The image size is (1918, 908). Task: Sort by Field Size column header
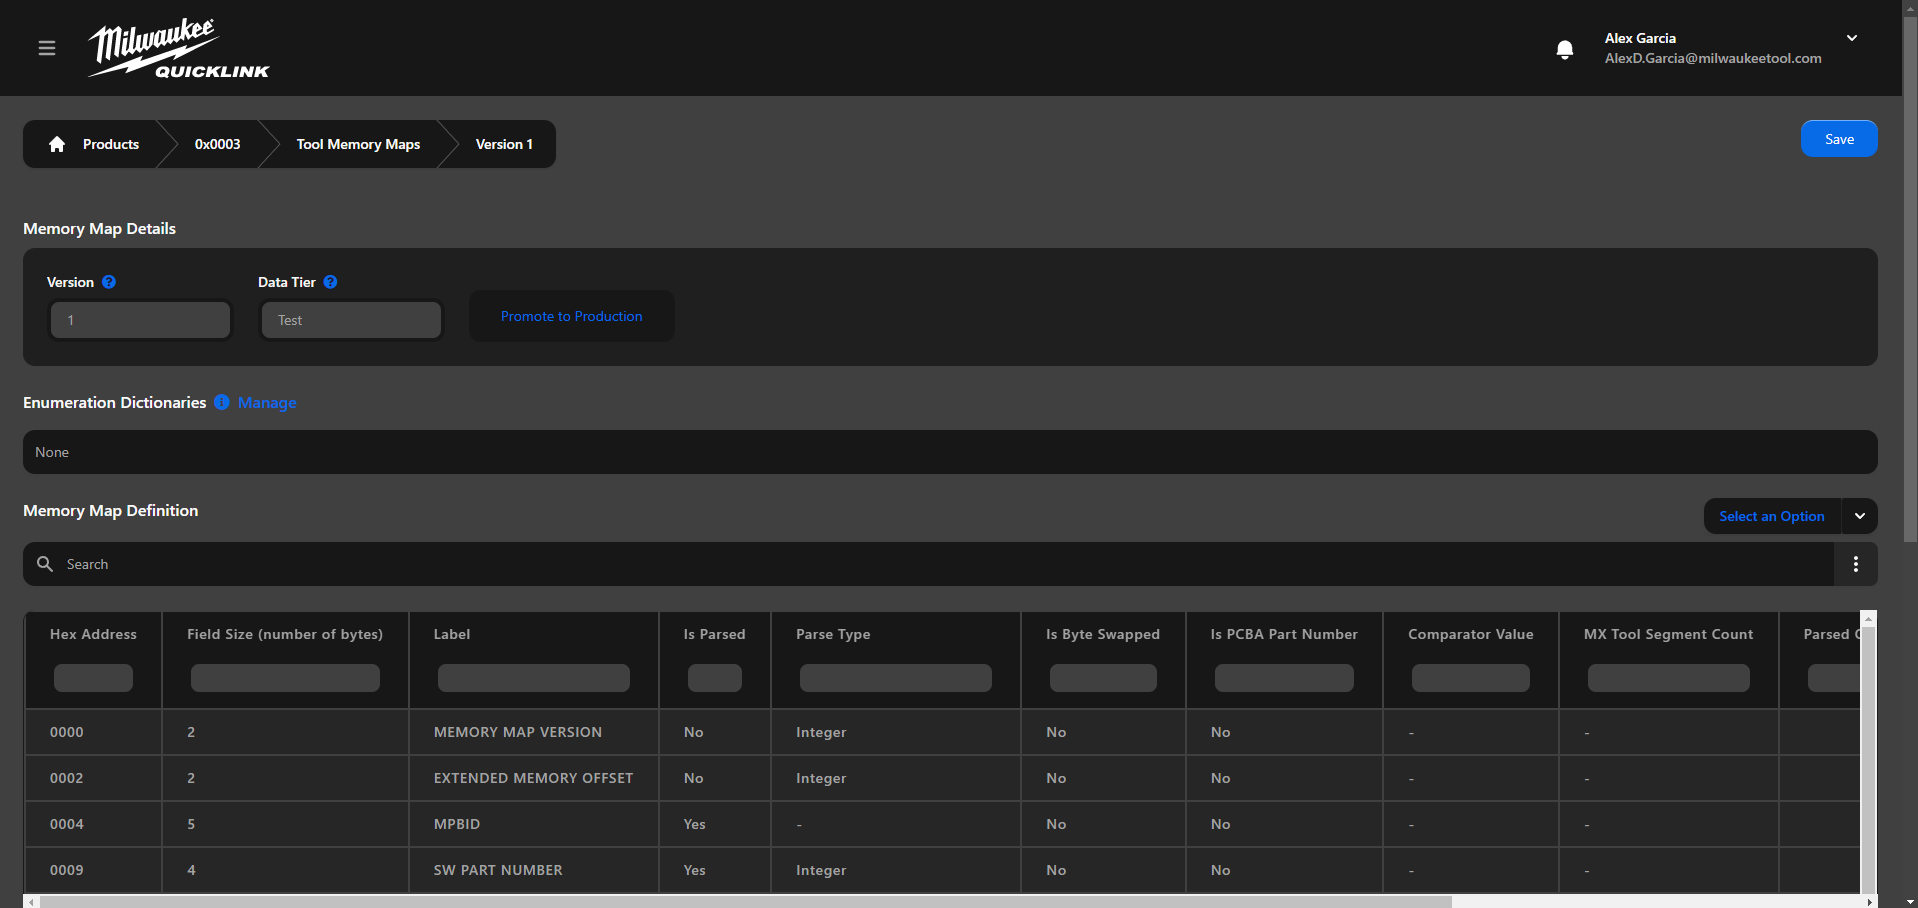(x=285, y=634)
